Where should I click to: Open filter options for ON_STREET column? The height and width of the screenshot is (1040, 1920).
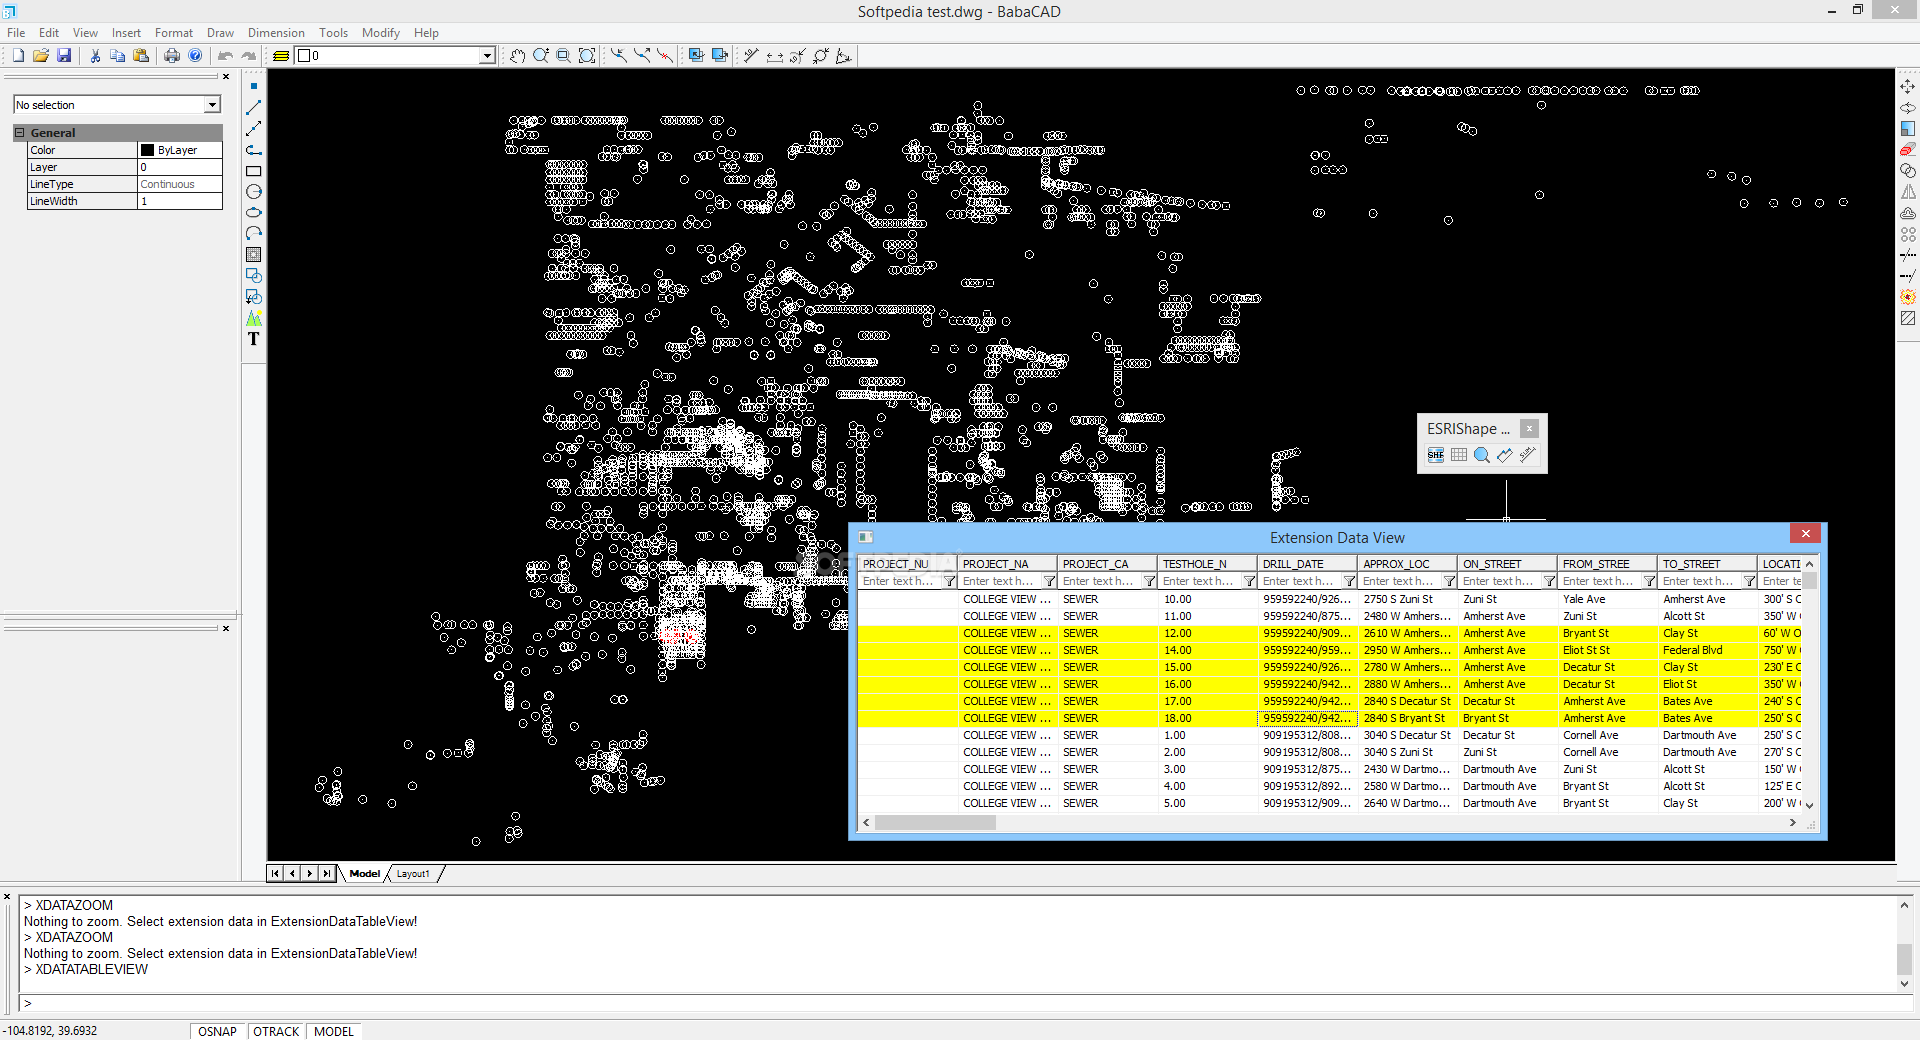click(x=1549, y=581)
